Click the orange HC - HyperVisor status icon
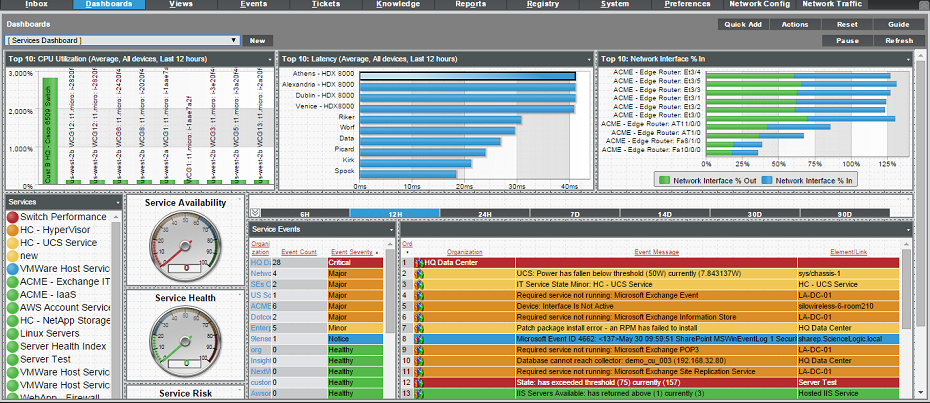This screenshot has width=930, height=403. (x=12, y=230)
